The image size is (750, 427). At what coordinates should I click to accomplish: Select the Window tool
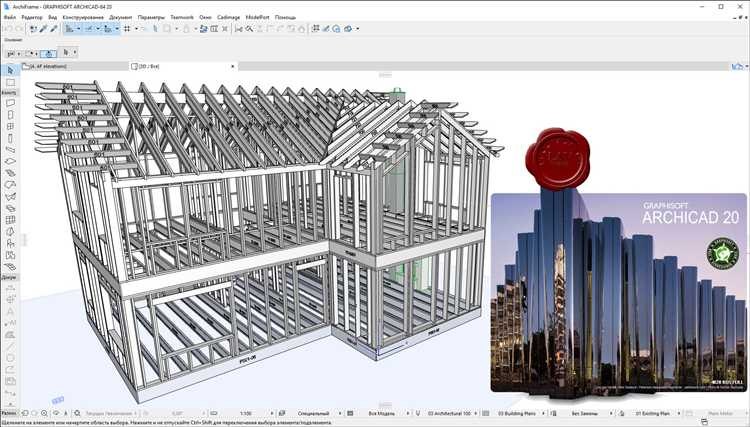(10, 126)
